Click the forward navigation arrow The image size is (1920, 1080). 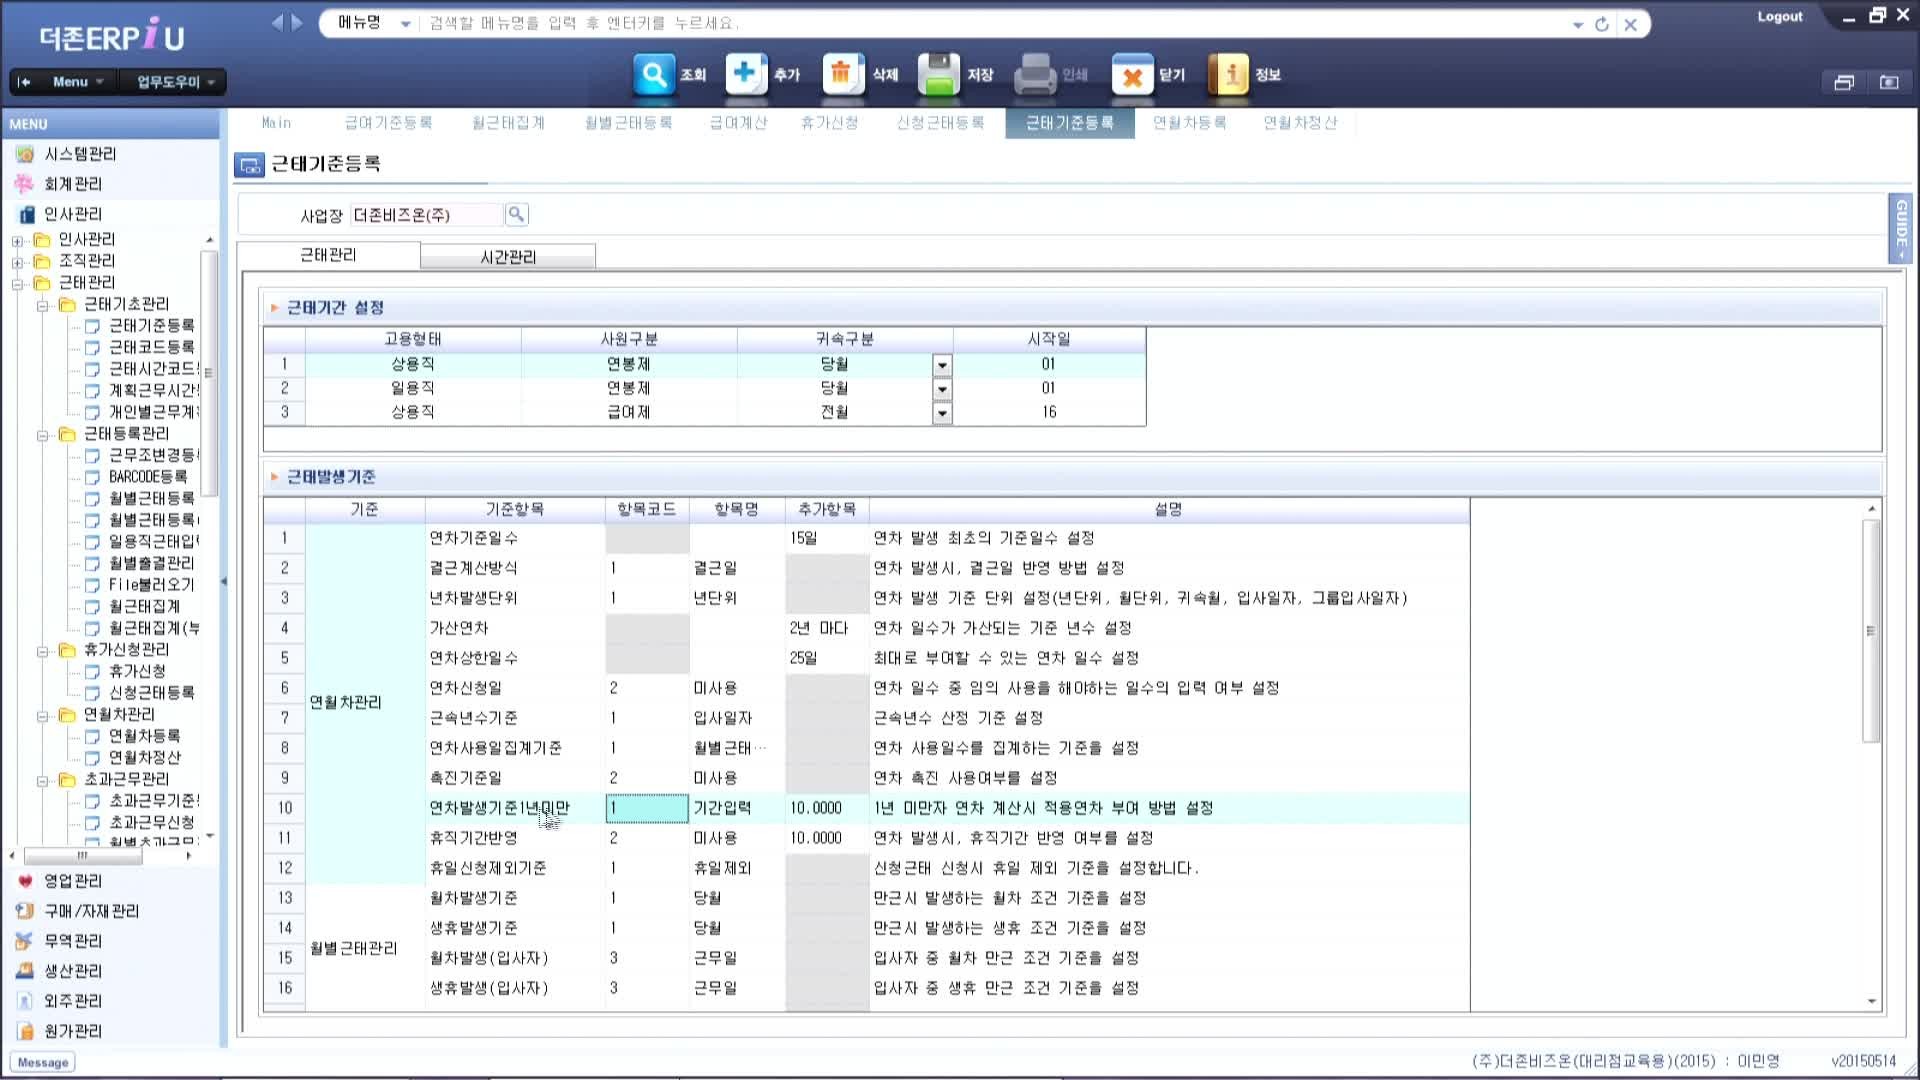pyautogui.click(x=297, y=22)
